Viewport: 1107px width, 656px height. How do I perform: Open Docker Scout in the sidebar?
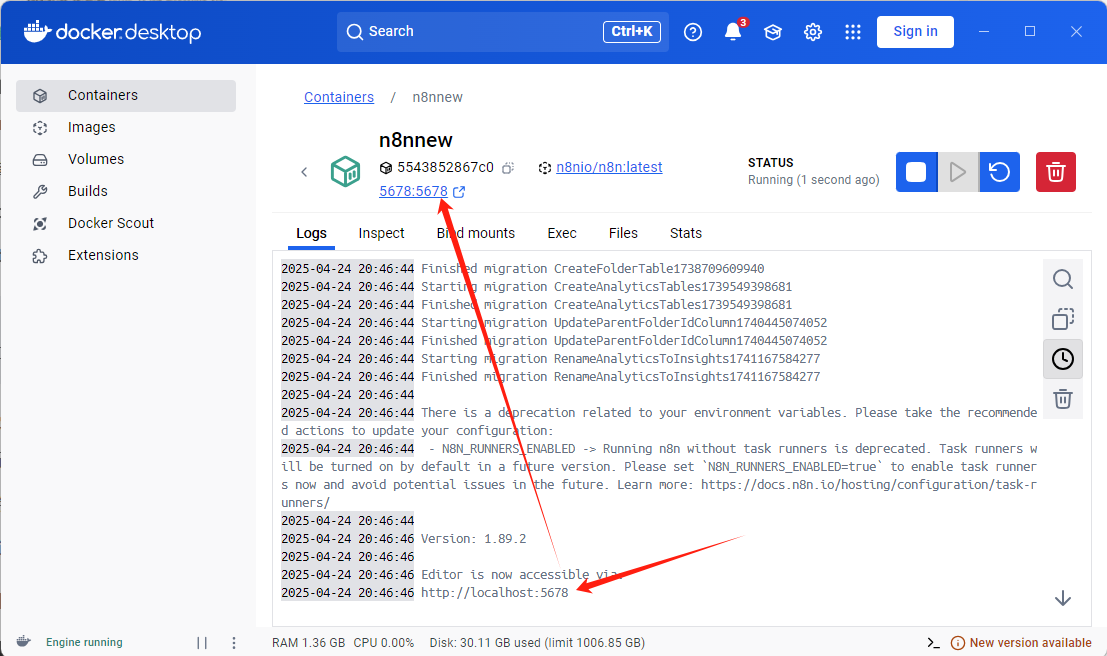coord(126,223)
